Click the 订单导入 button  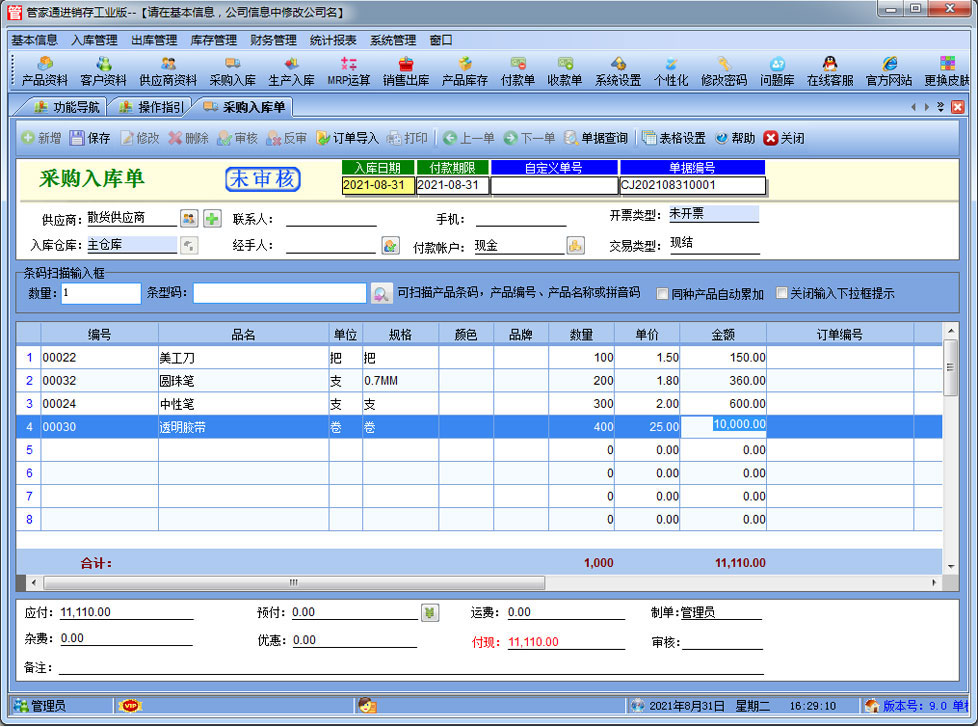348,138
